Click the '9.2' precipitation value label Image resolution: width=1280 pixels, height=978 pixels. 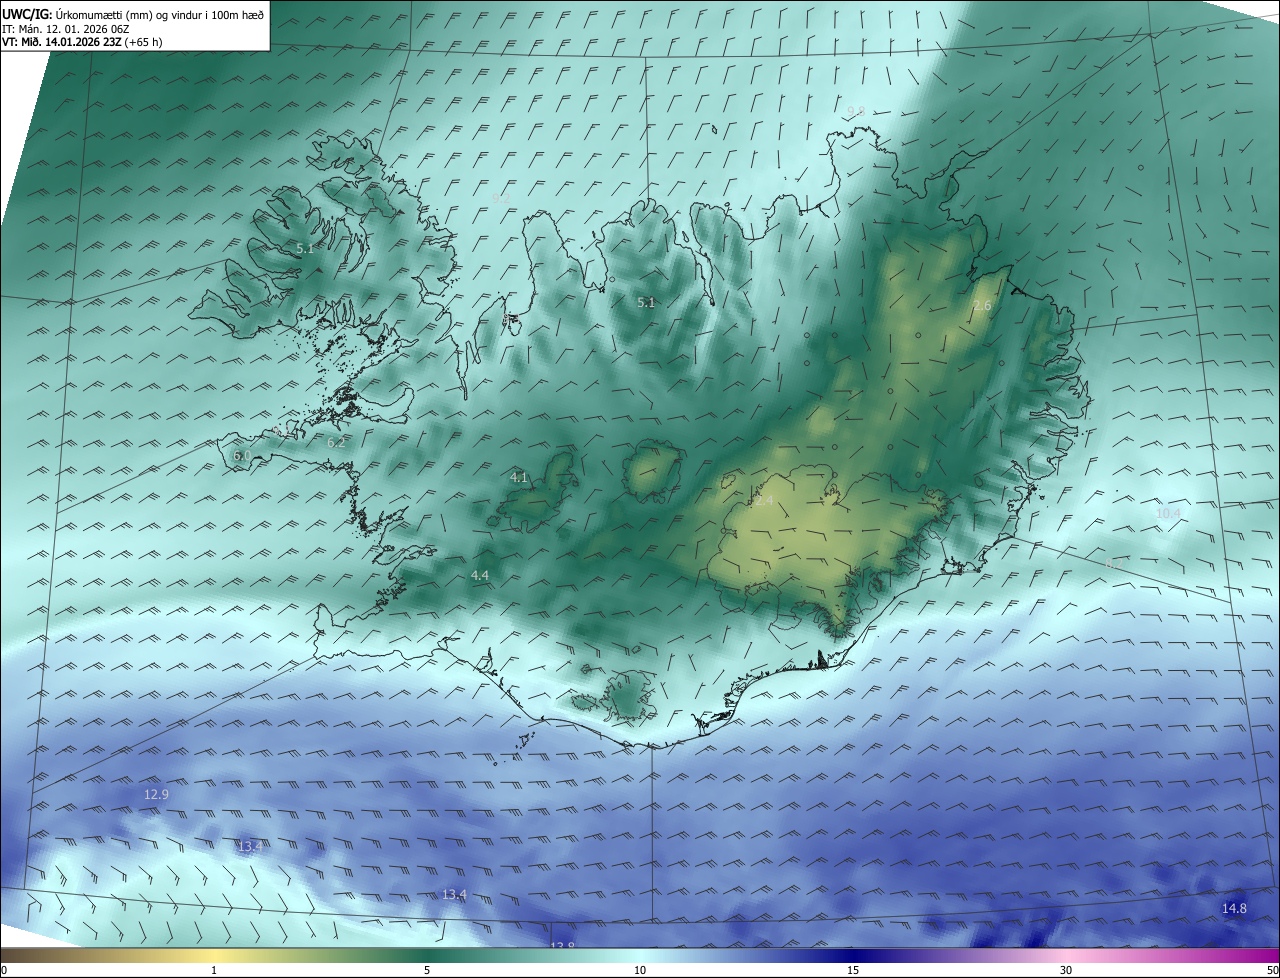[501, 199]
